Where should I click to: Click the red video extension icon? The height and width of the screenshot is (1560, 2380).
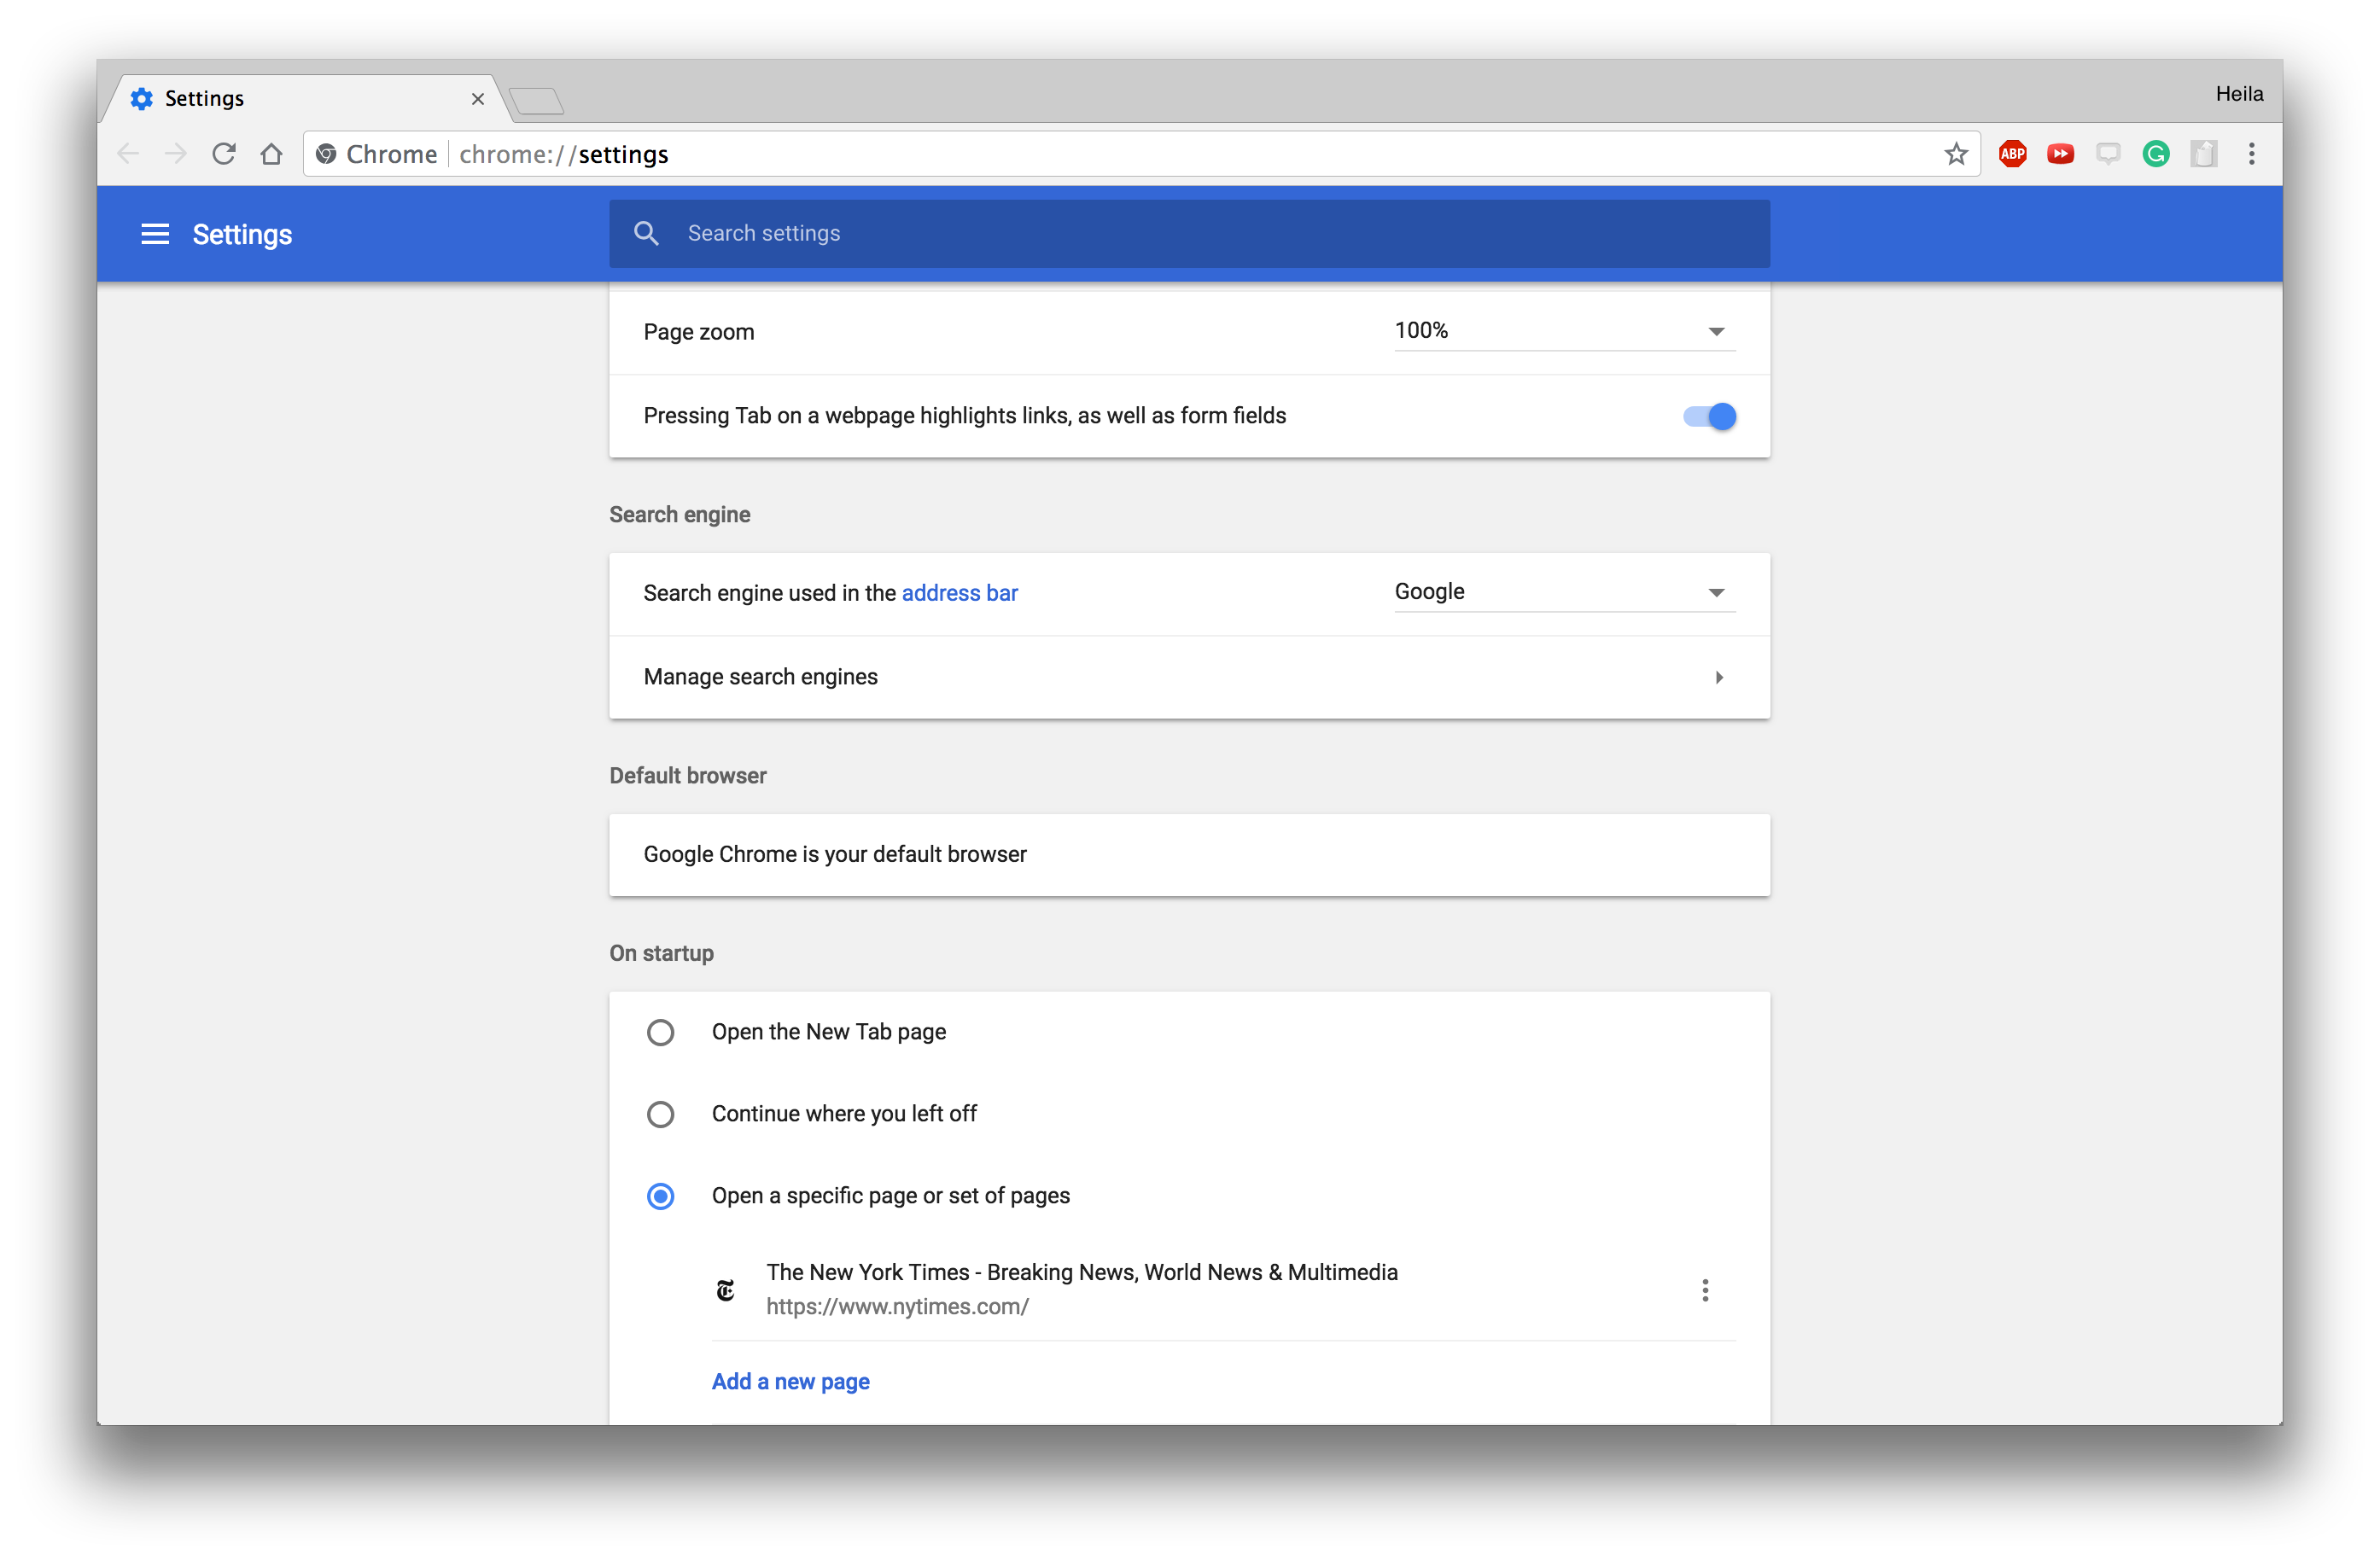coord(2060,154)
